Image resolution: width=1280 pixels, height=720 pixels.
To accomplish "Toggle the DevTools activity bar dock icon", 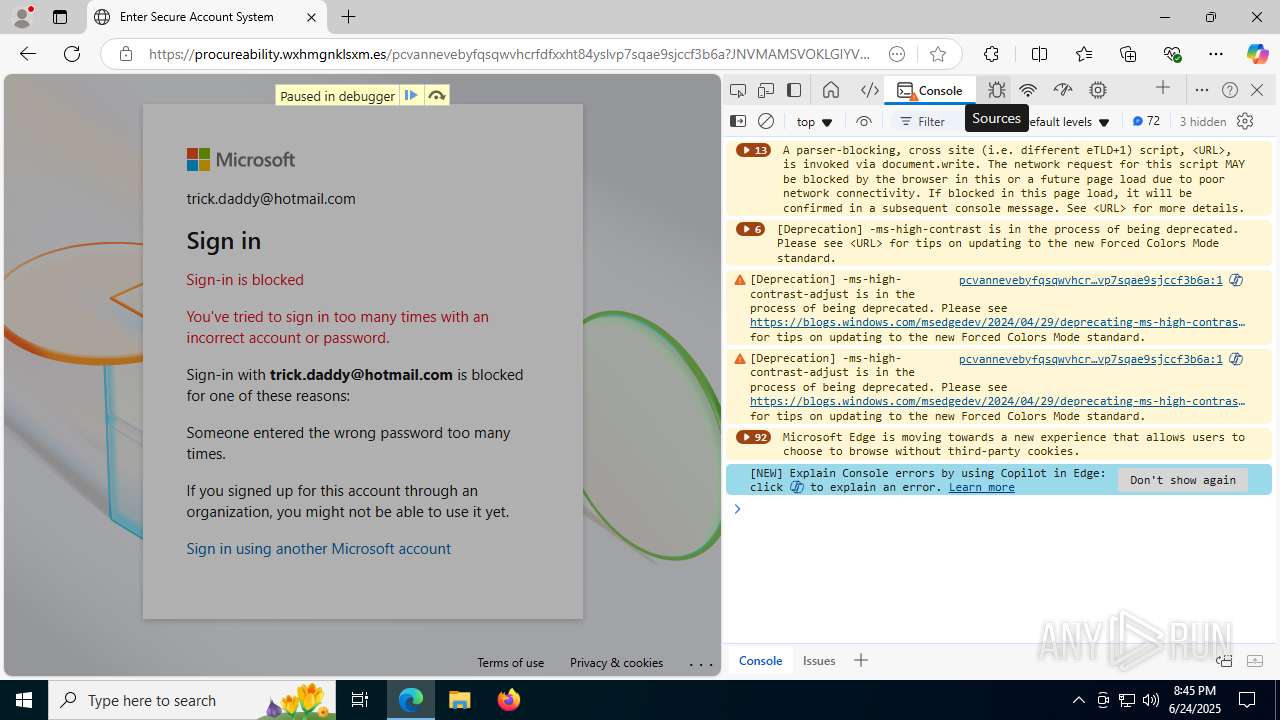I will tap(794, 90).
